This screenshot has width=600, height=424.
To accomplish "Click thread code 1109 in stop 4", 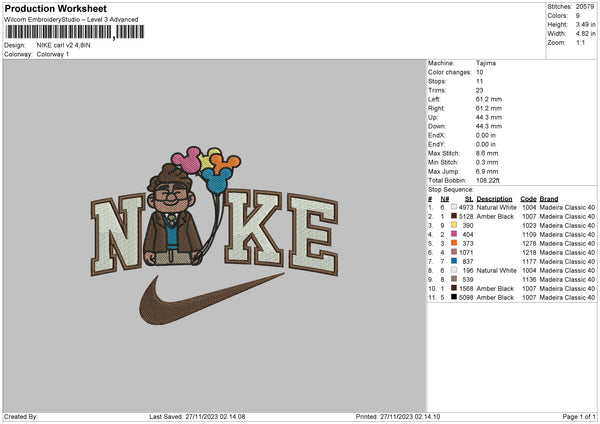I will click(529, 234).
